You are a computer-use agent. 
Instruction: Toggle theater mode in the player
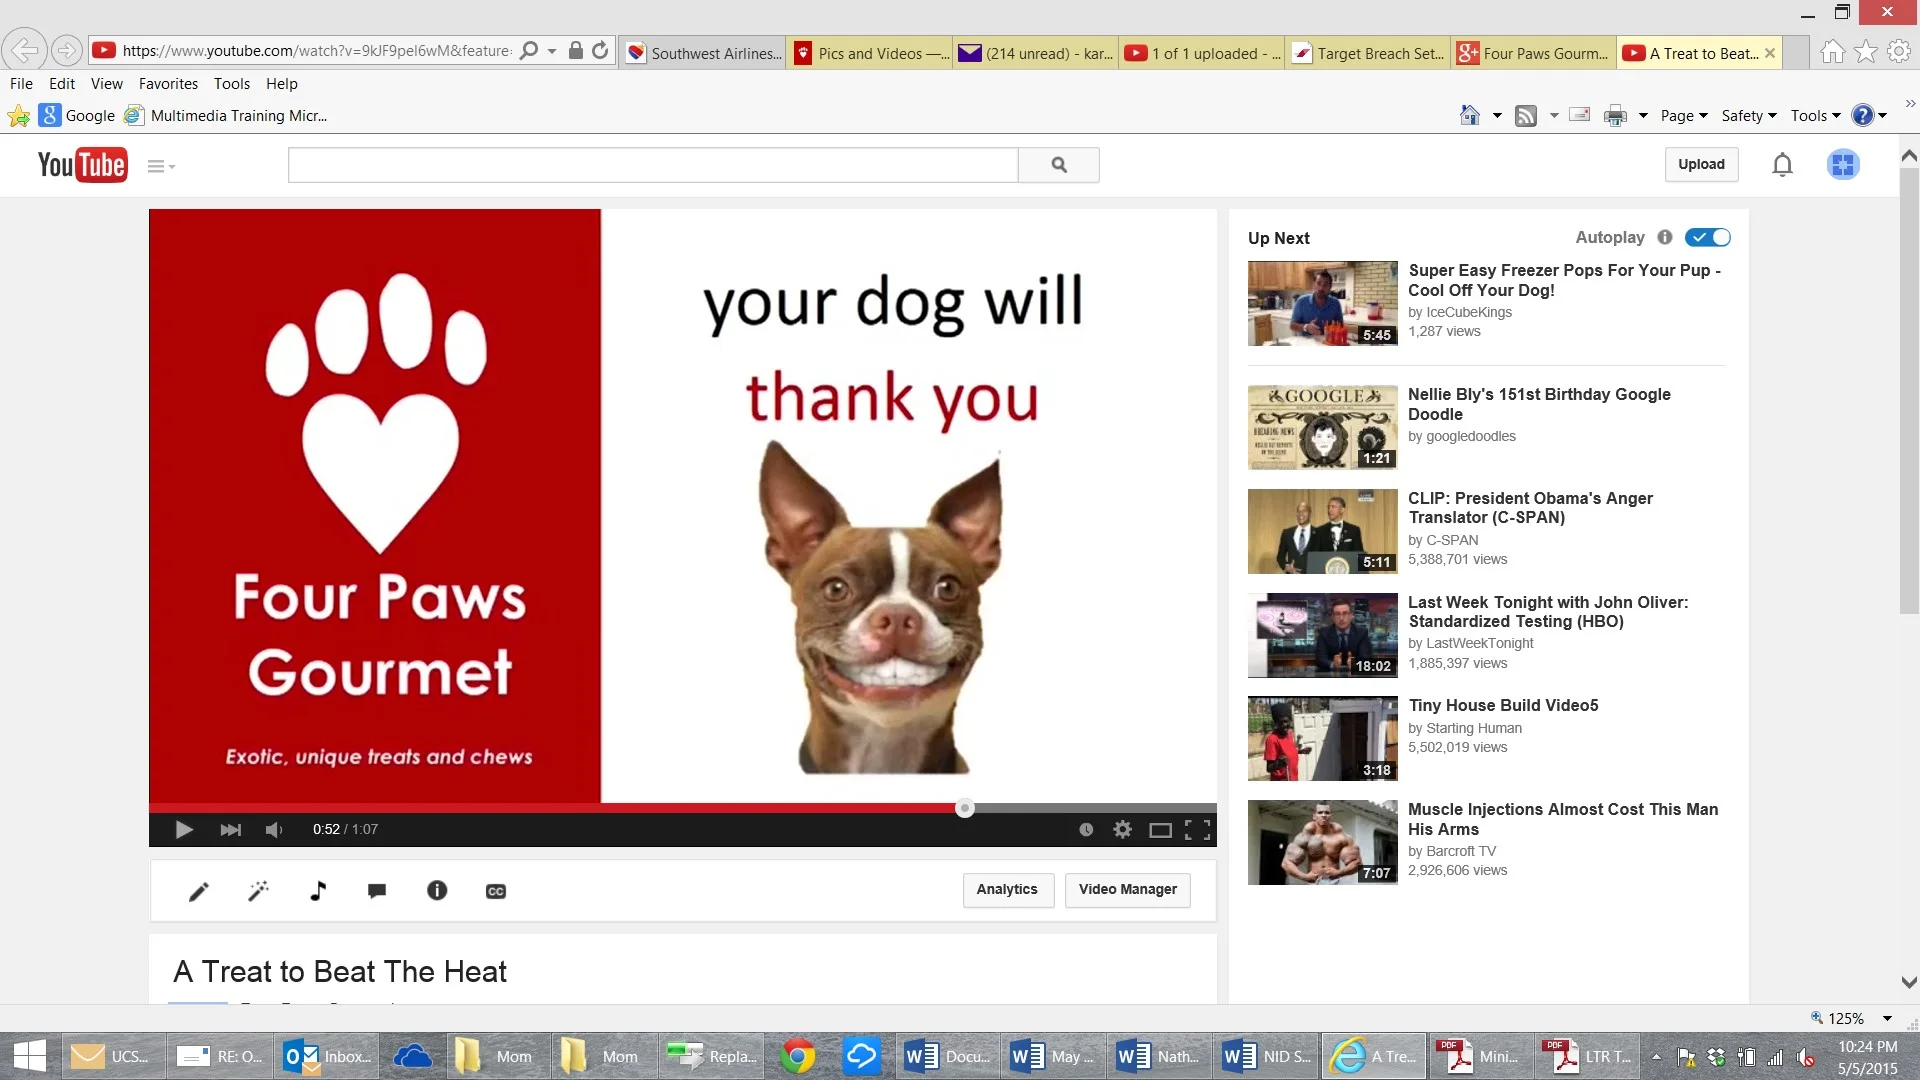tap(1160, 829)
